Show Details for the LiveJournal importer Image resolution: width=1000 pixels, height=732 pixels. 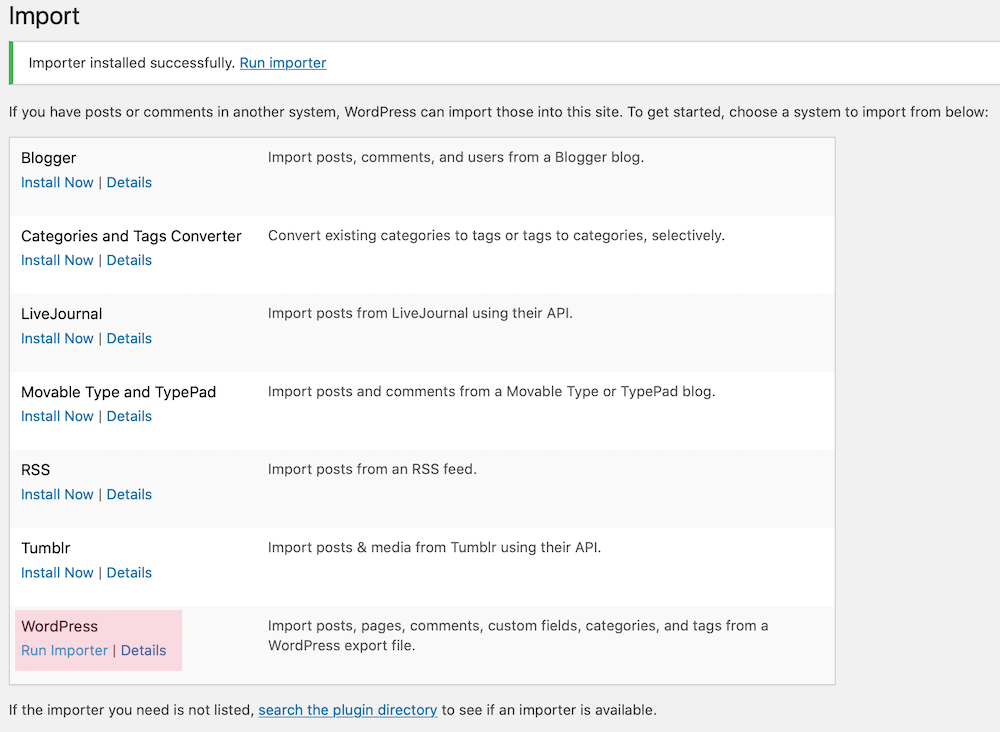pos(129,339)
